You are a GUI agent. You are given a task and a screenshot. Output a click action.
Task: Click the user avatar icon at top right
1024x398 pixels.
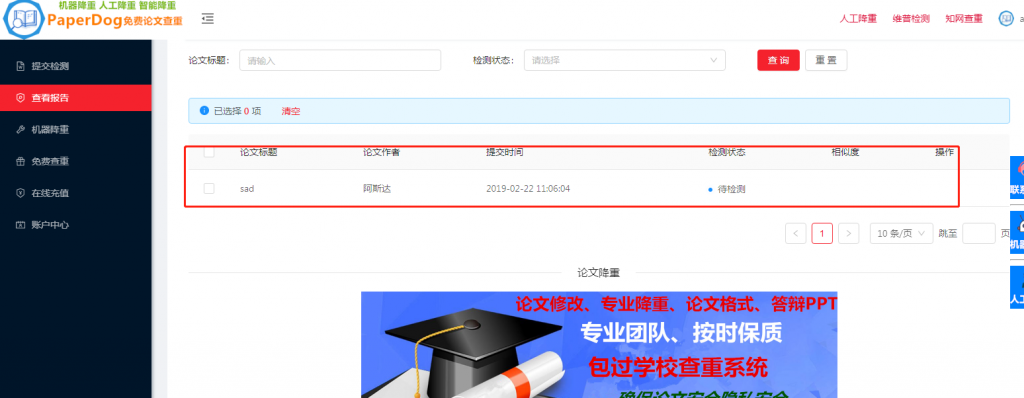(1006, 19)
